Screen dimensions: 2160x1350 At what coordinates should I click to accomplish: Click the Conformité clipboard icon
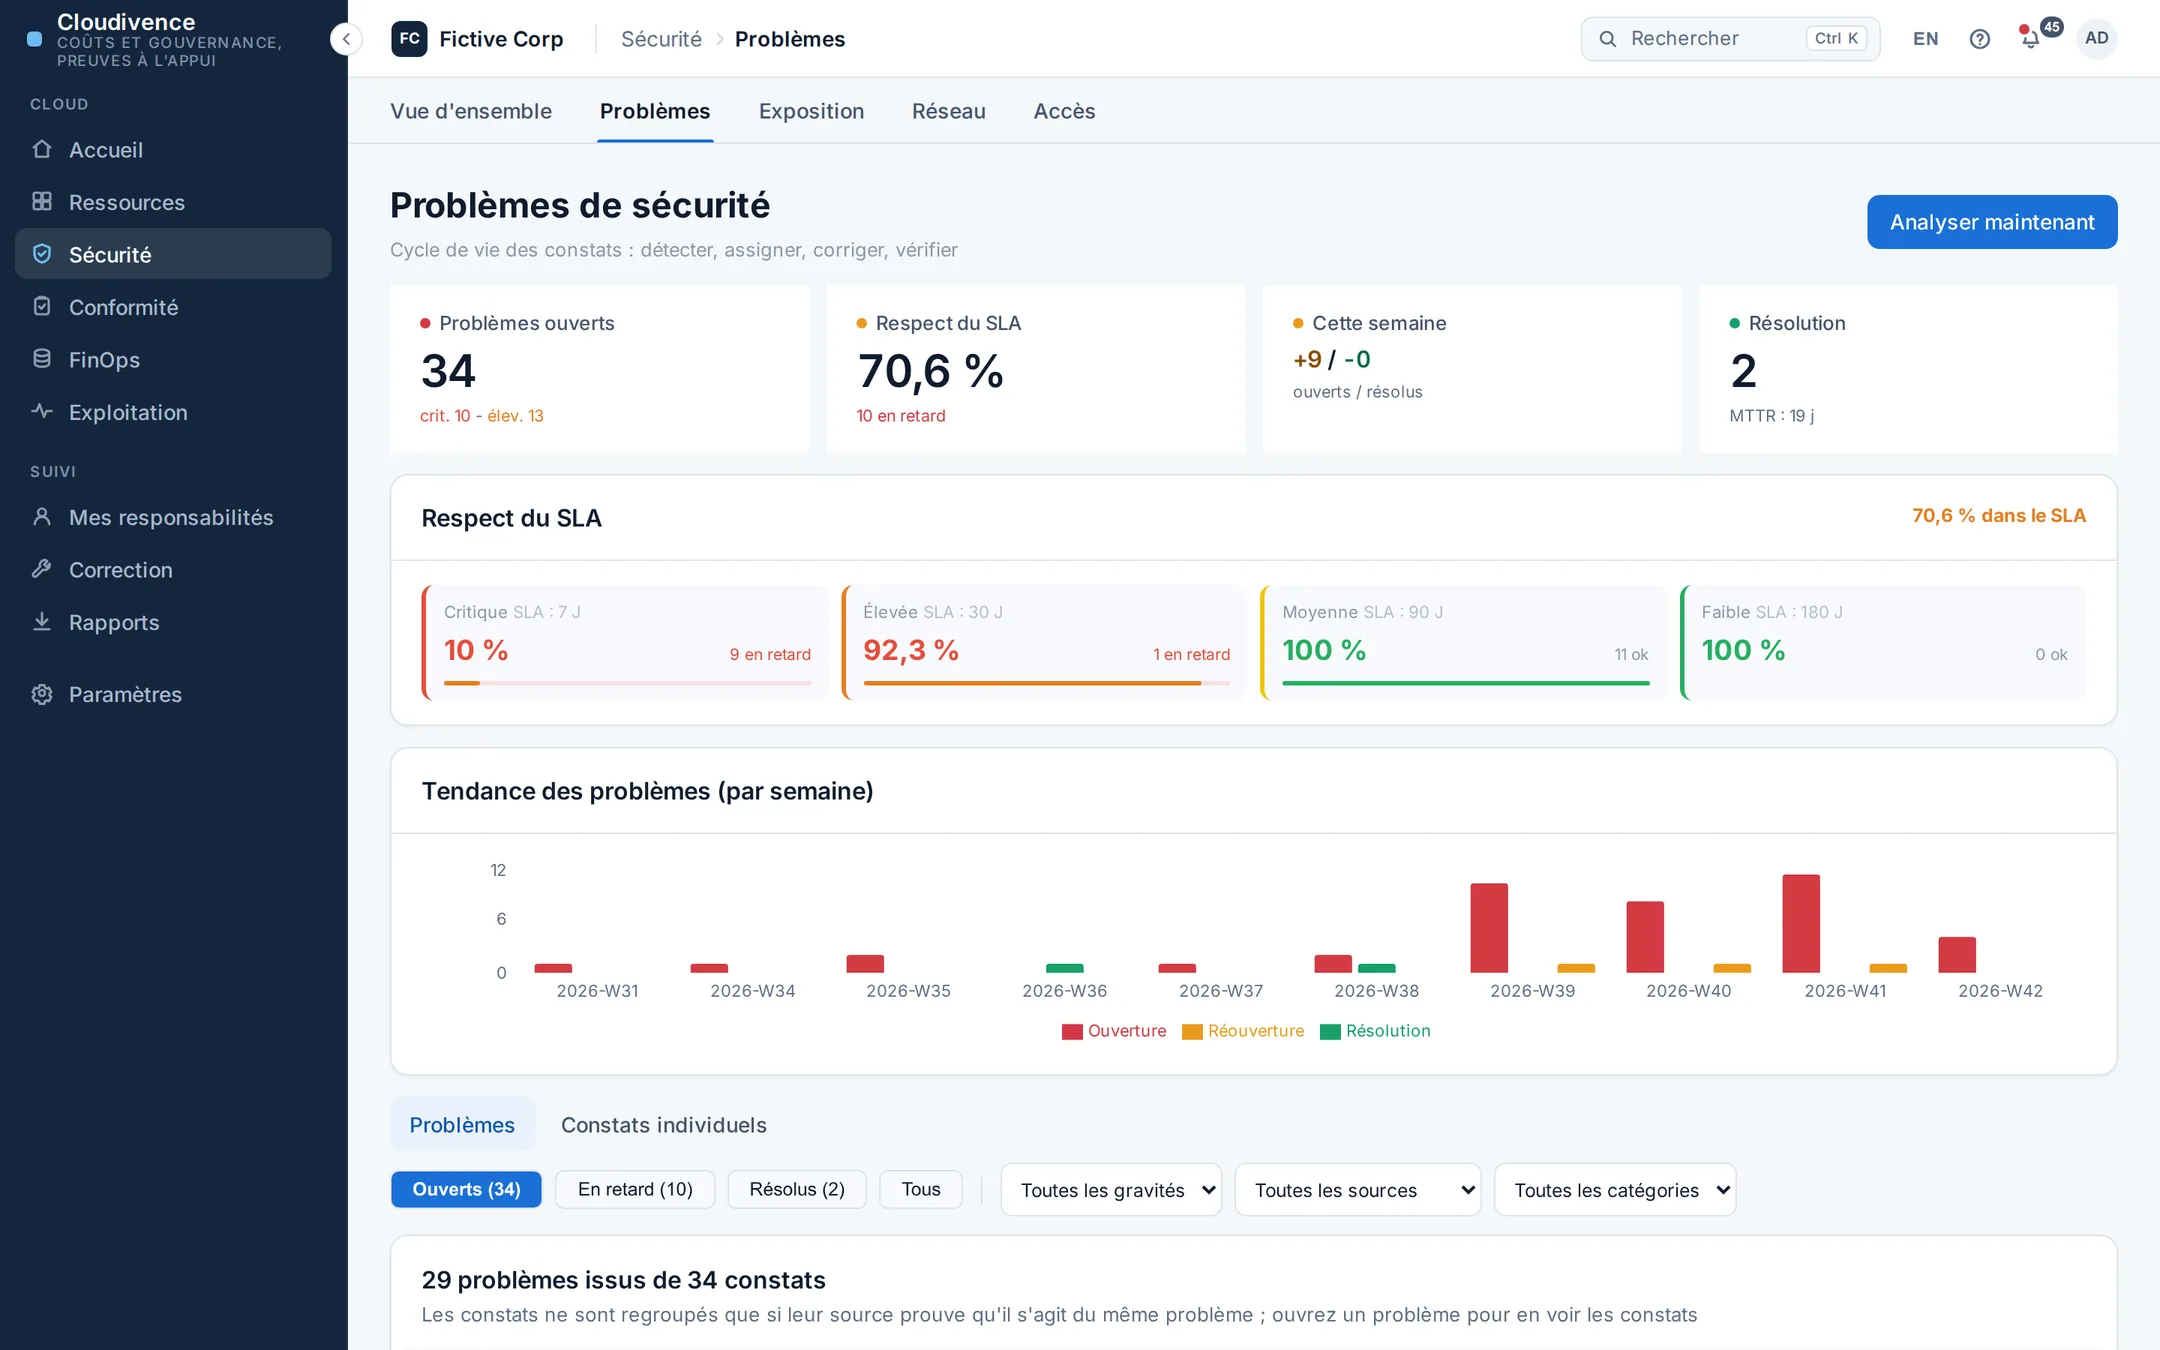coord(42,306)
